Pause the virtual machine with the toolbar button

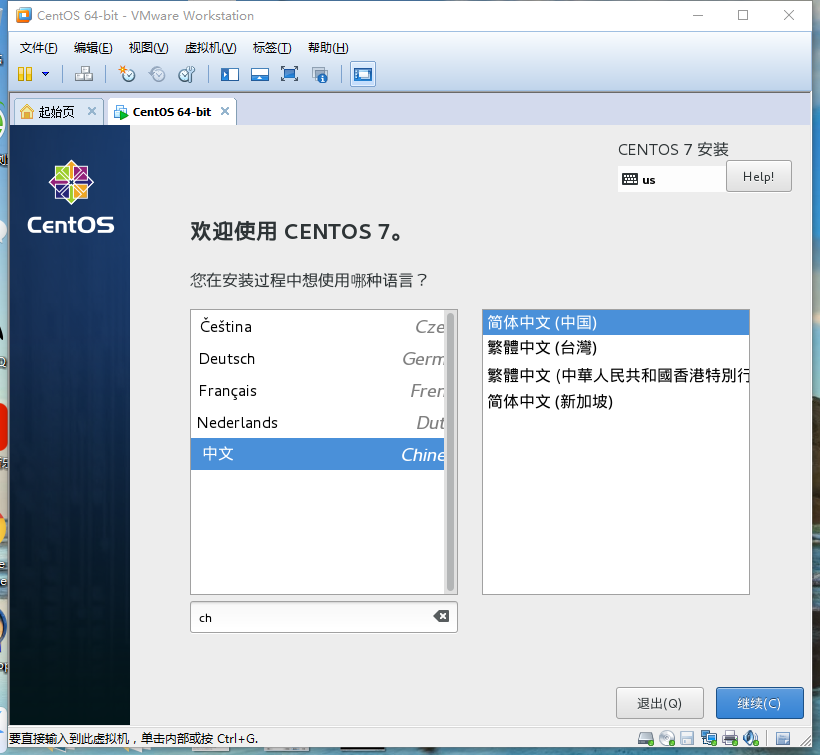pyautogui.click(x=25, y=74)
